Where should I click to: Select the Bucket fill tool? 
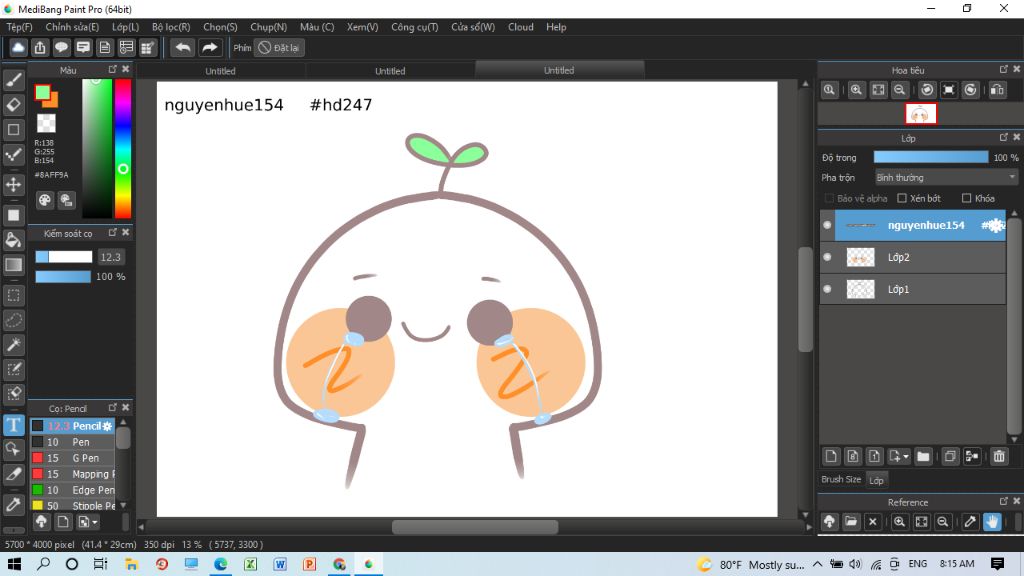pos(14,240)
